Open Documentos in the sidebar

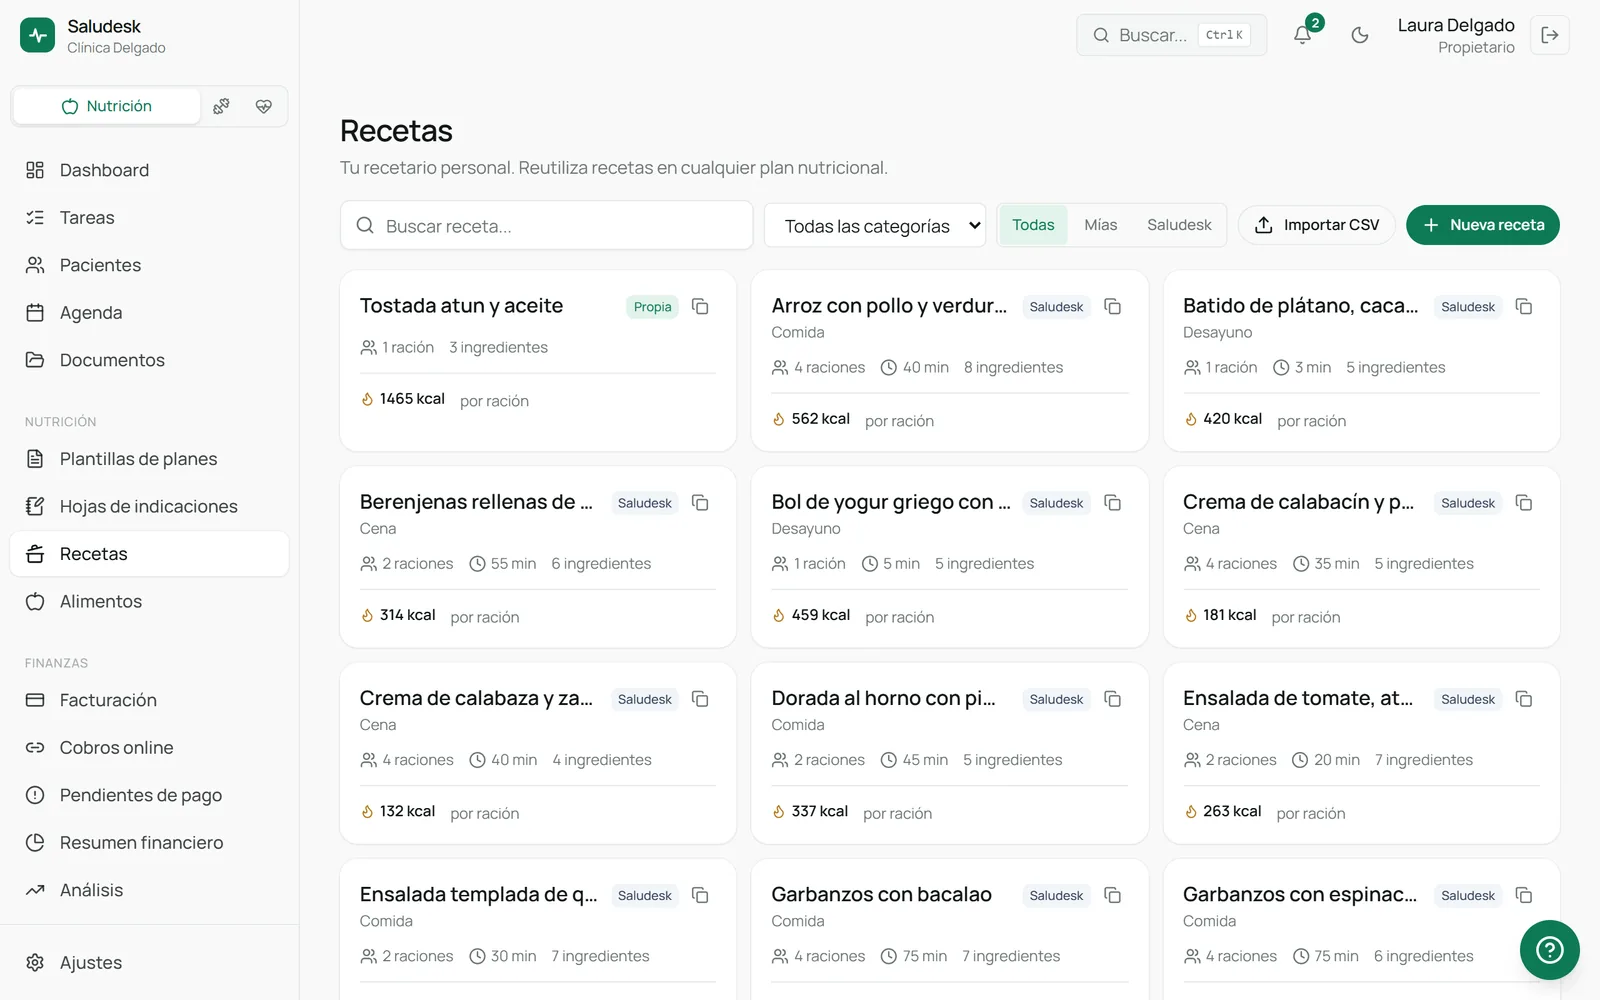pos(149,360)
